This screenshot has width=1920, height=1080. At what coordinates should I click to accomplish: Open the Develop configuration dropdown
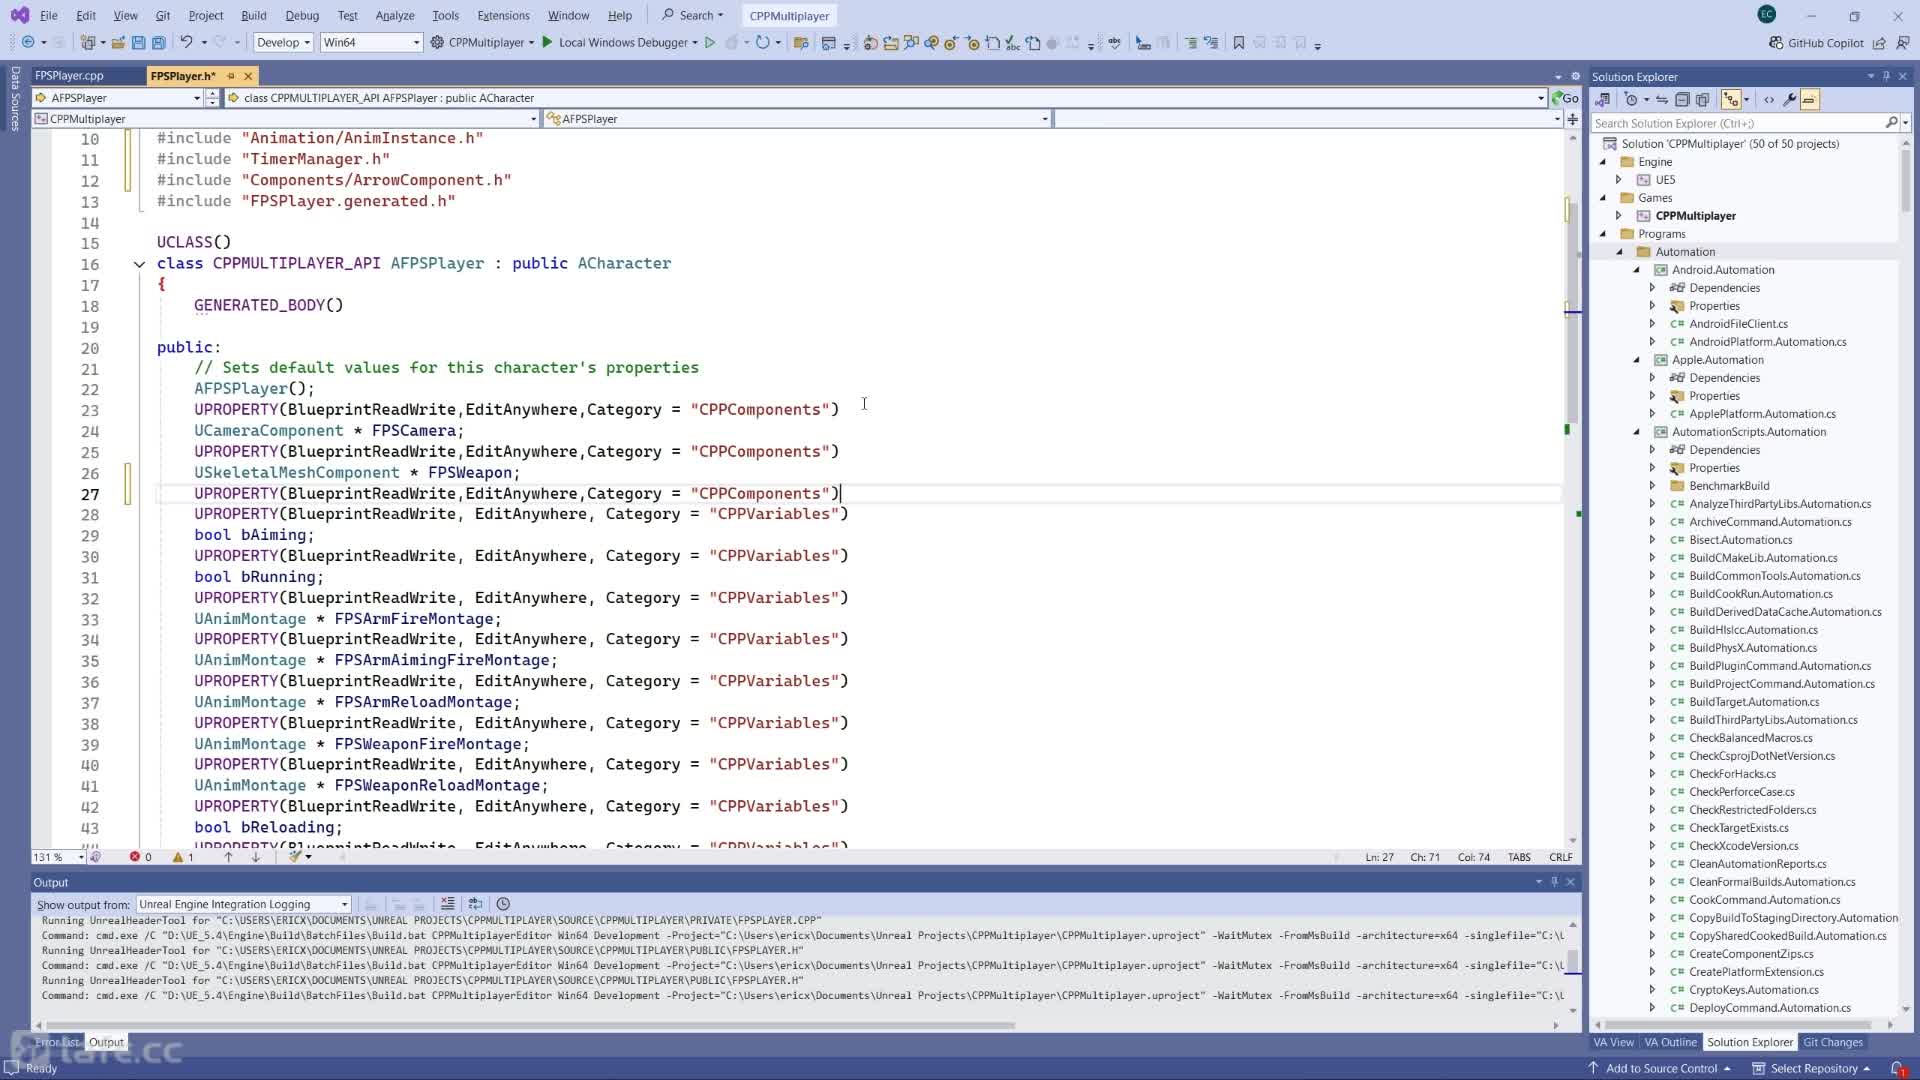point(283,43)
